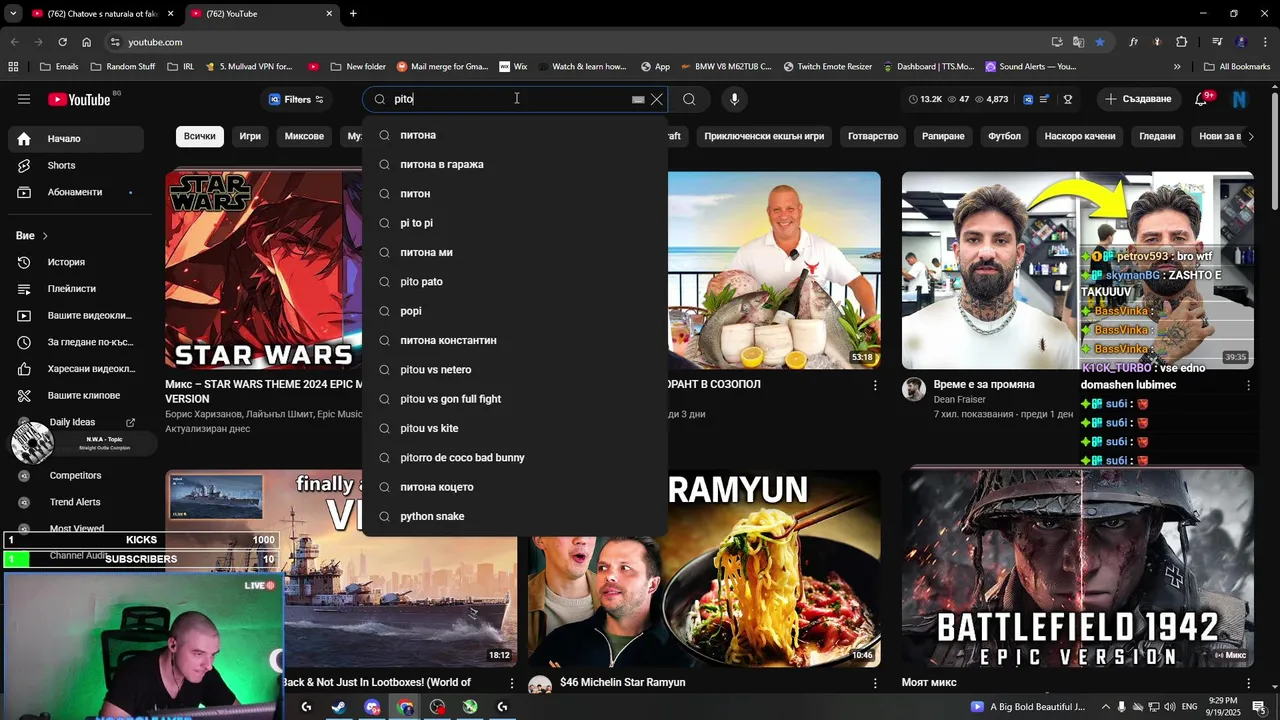Select the Наскоро качени chip

pyautogui.click(x=1080, y=136)
